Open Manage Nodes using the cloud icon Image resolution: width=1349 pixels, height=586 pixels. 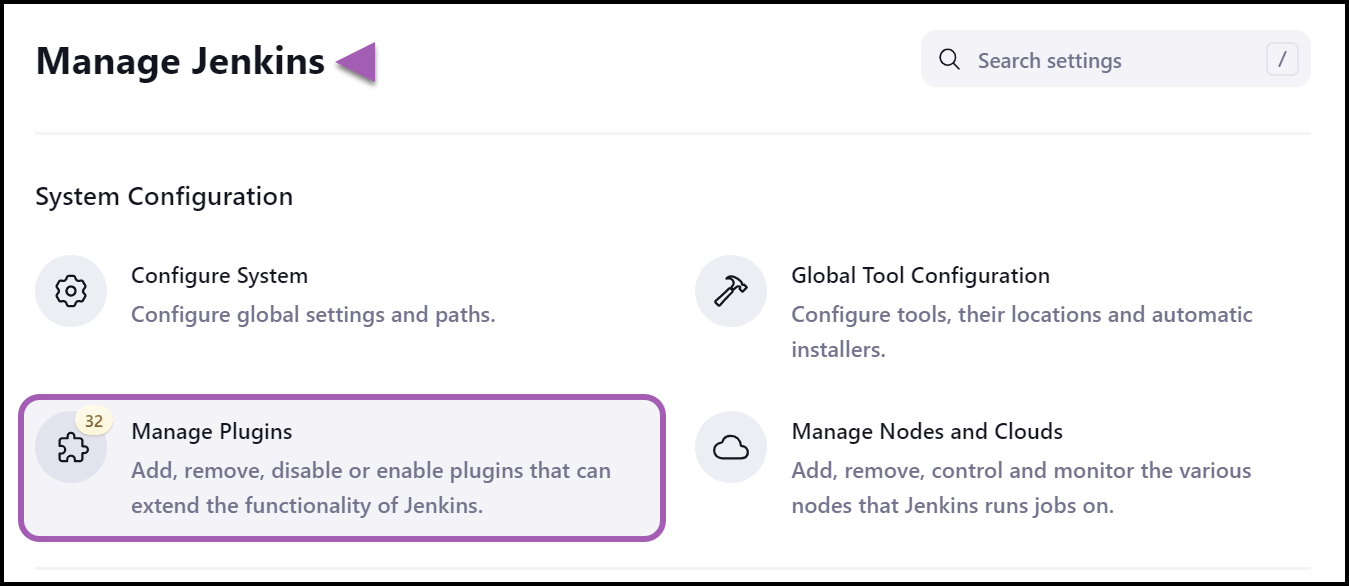(730, 447)
